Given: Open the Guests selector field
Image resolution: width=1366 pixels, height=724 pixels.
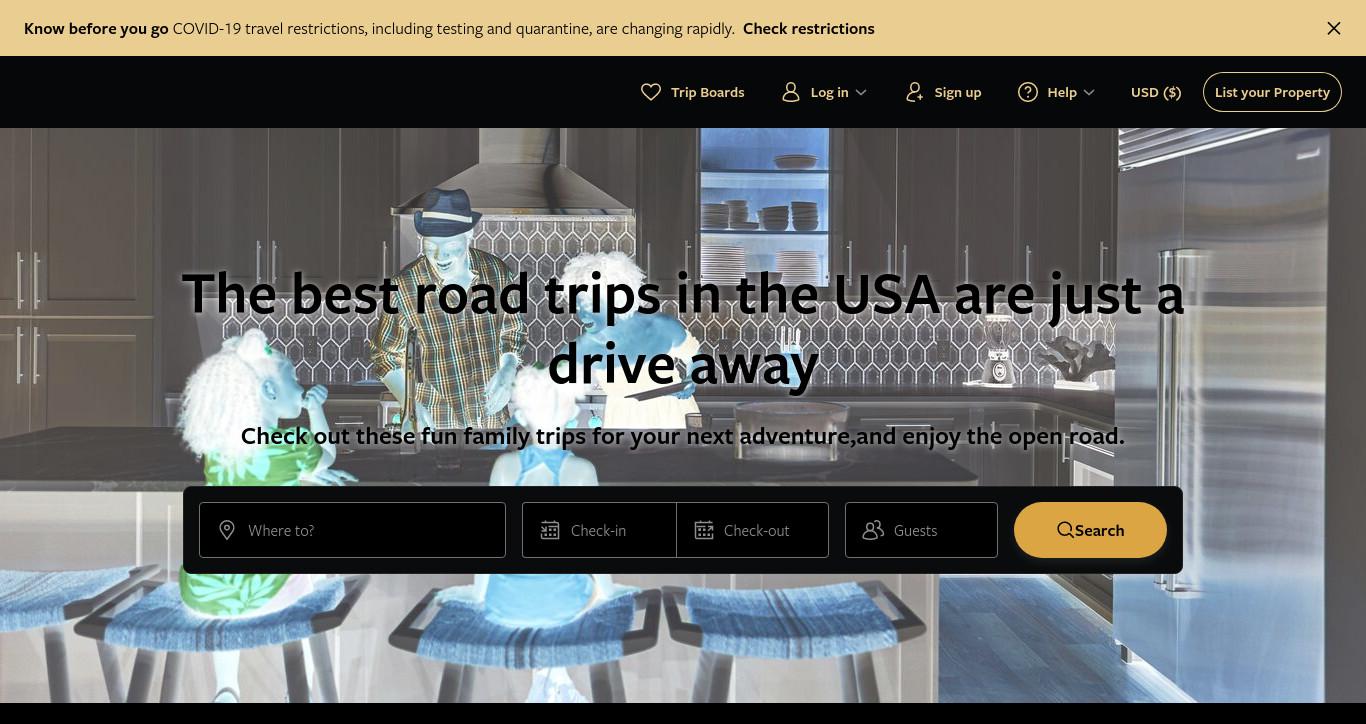Looking at the screenshot, I should (x=921, y=530).
